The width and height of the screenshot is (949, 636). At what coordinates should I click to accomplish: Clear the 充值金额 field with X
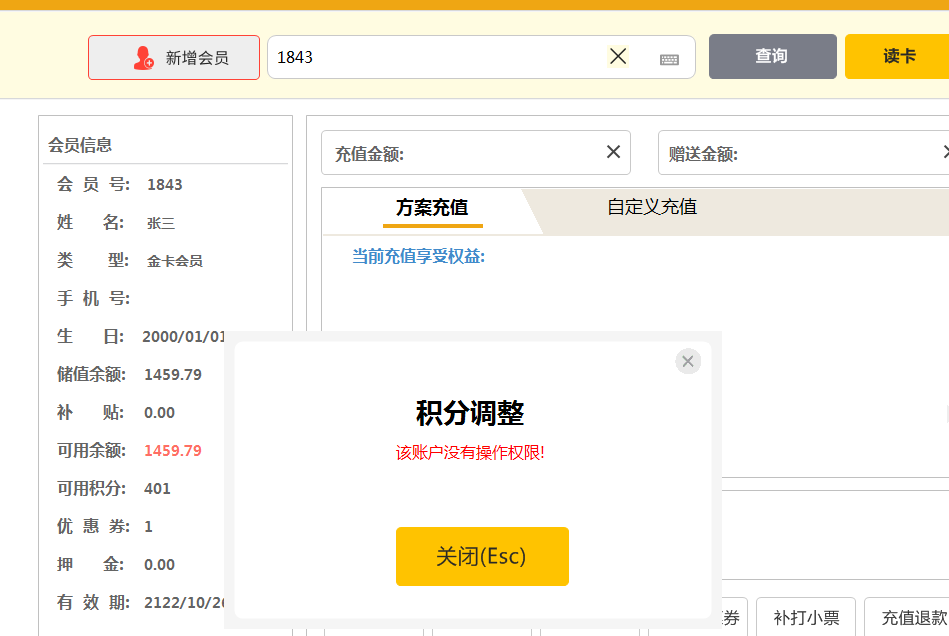(613, 152)
